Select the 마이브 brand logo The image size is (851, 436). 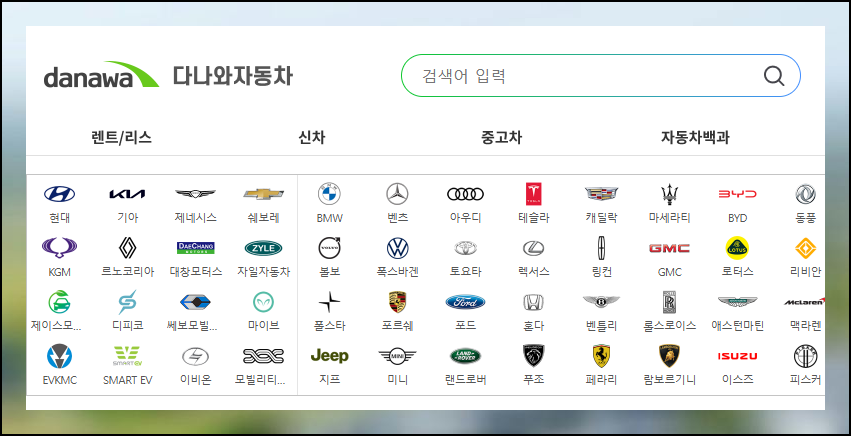264,302
